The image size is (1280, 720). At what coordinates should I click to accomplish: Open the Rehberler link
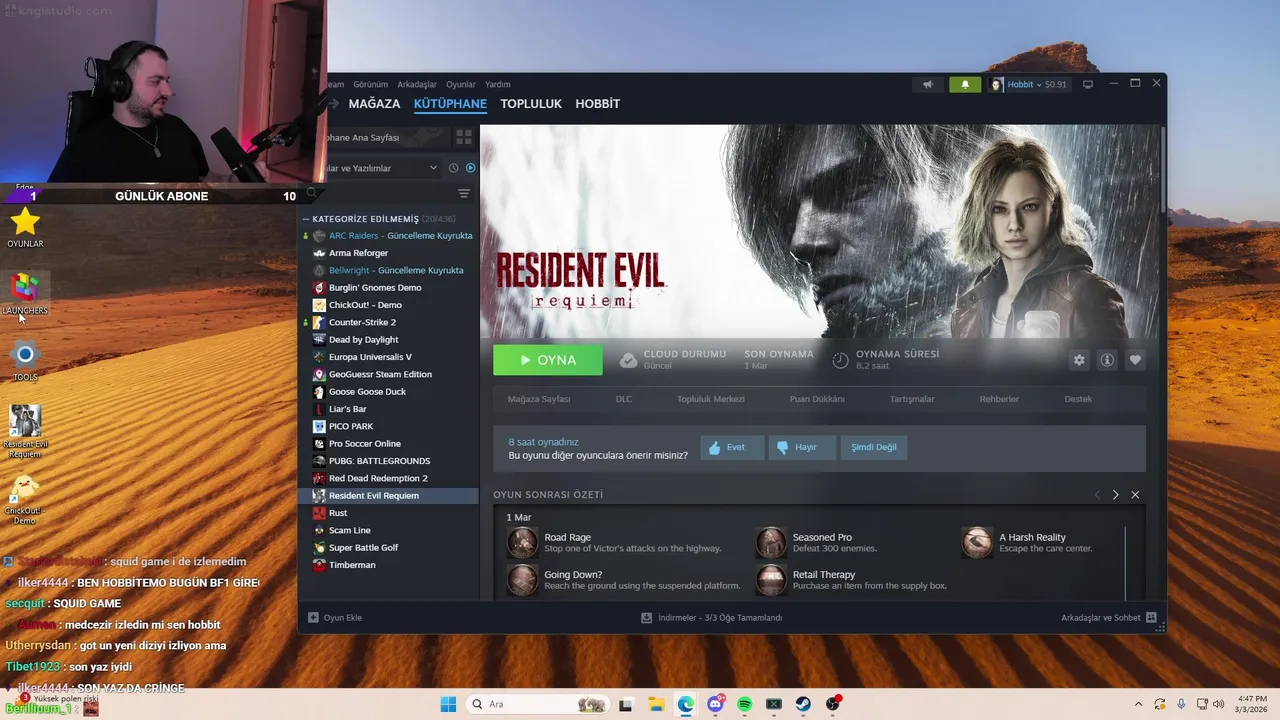coord(999,399)
